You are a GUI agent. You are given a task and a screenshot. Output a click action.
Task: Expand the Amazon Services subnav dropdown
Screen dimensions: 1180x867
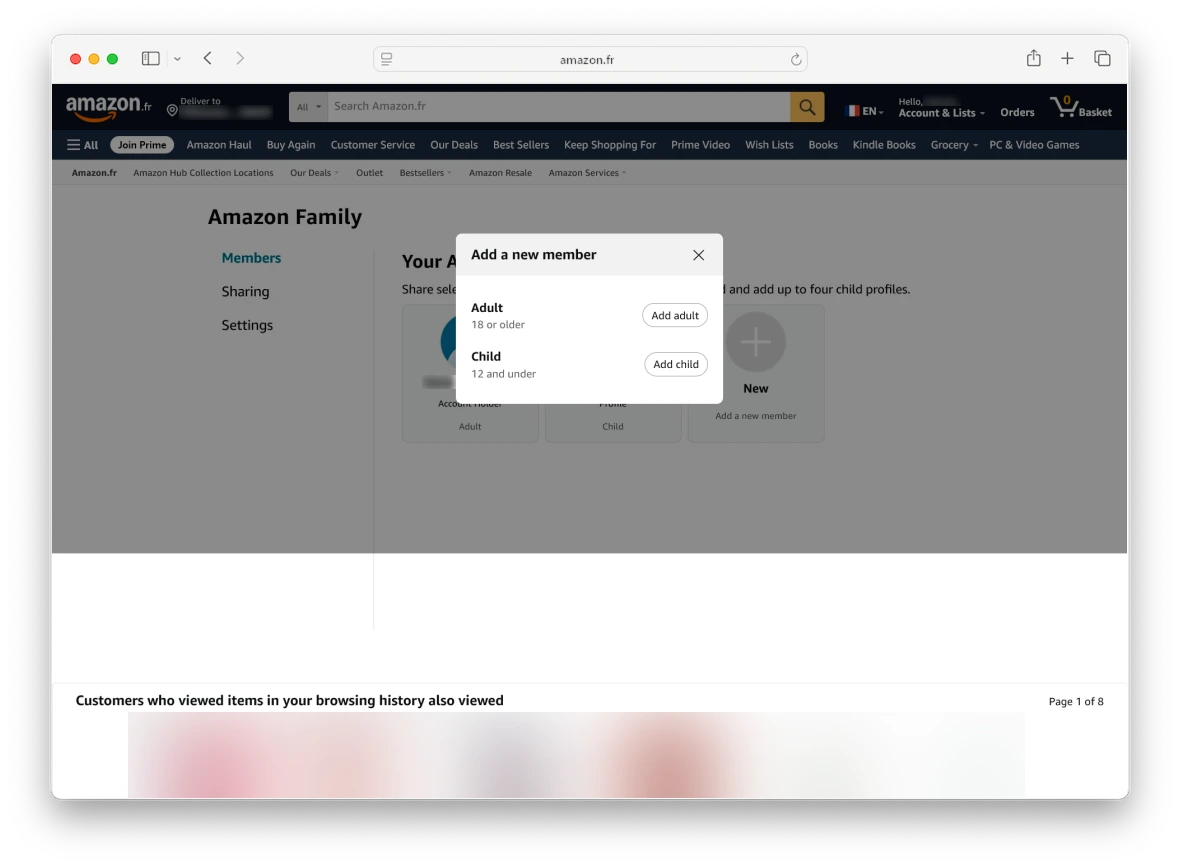coord(587,173)
